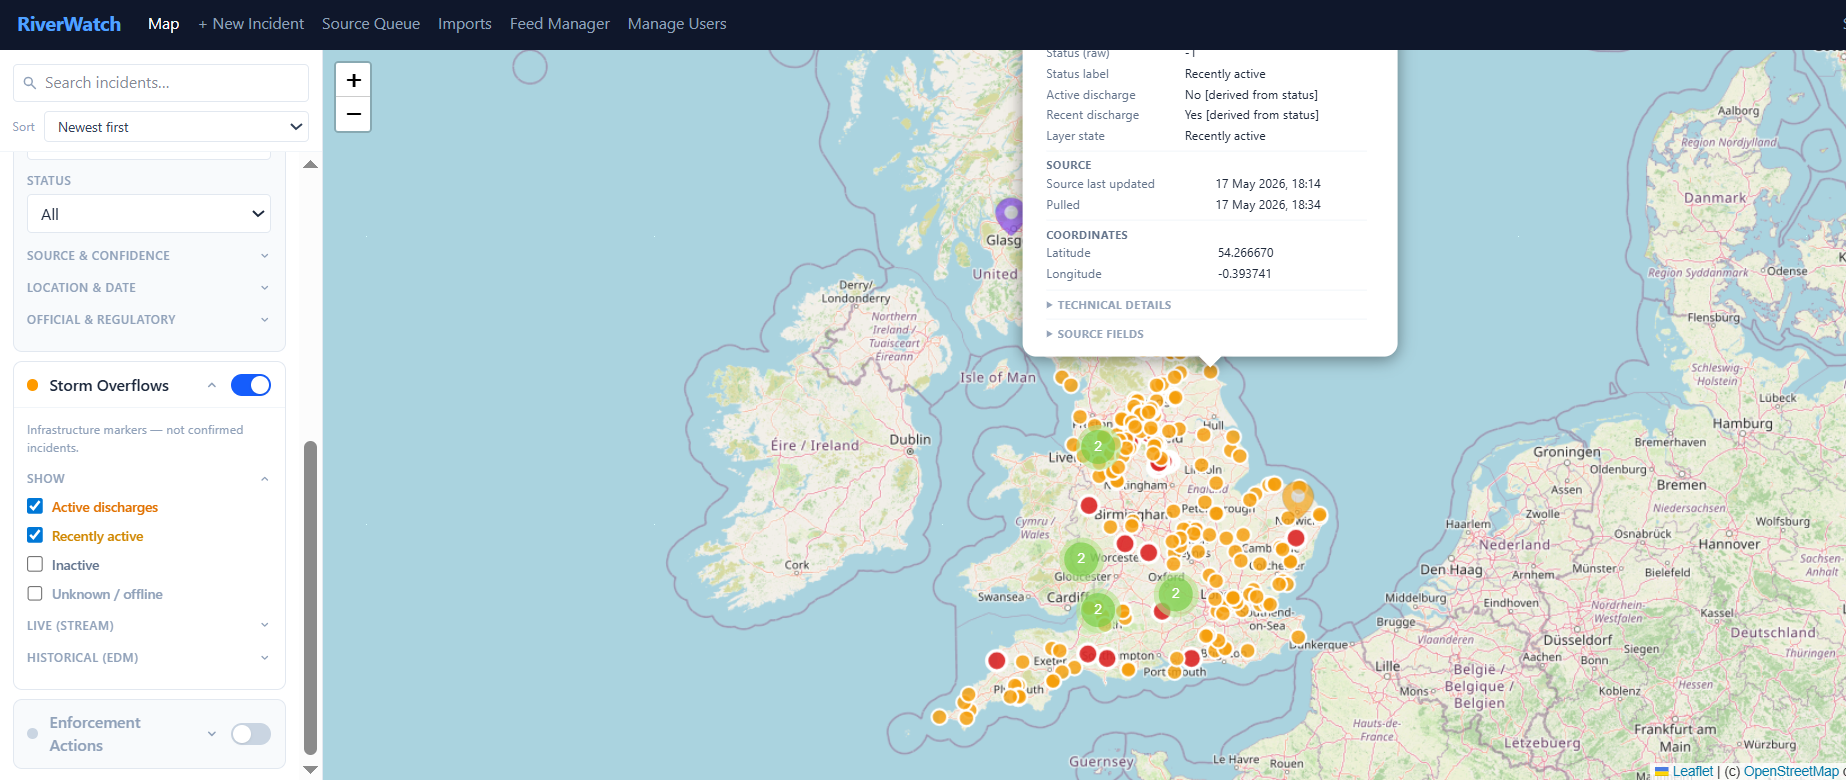Viewport: 1846px width, 780px height.
Task: Click the longitude value -0.393741
Action: point(1245,274)
